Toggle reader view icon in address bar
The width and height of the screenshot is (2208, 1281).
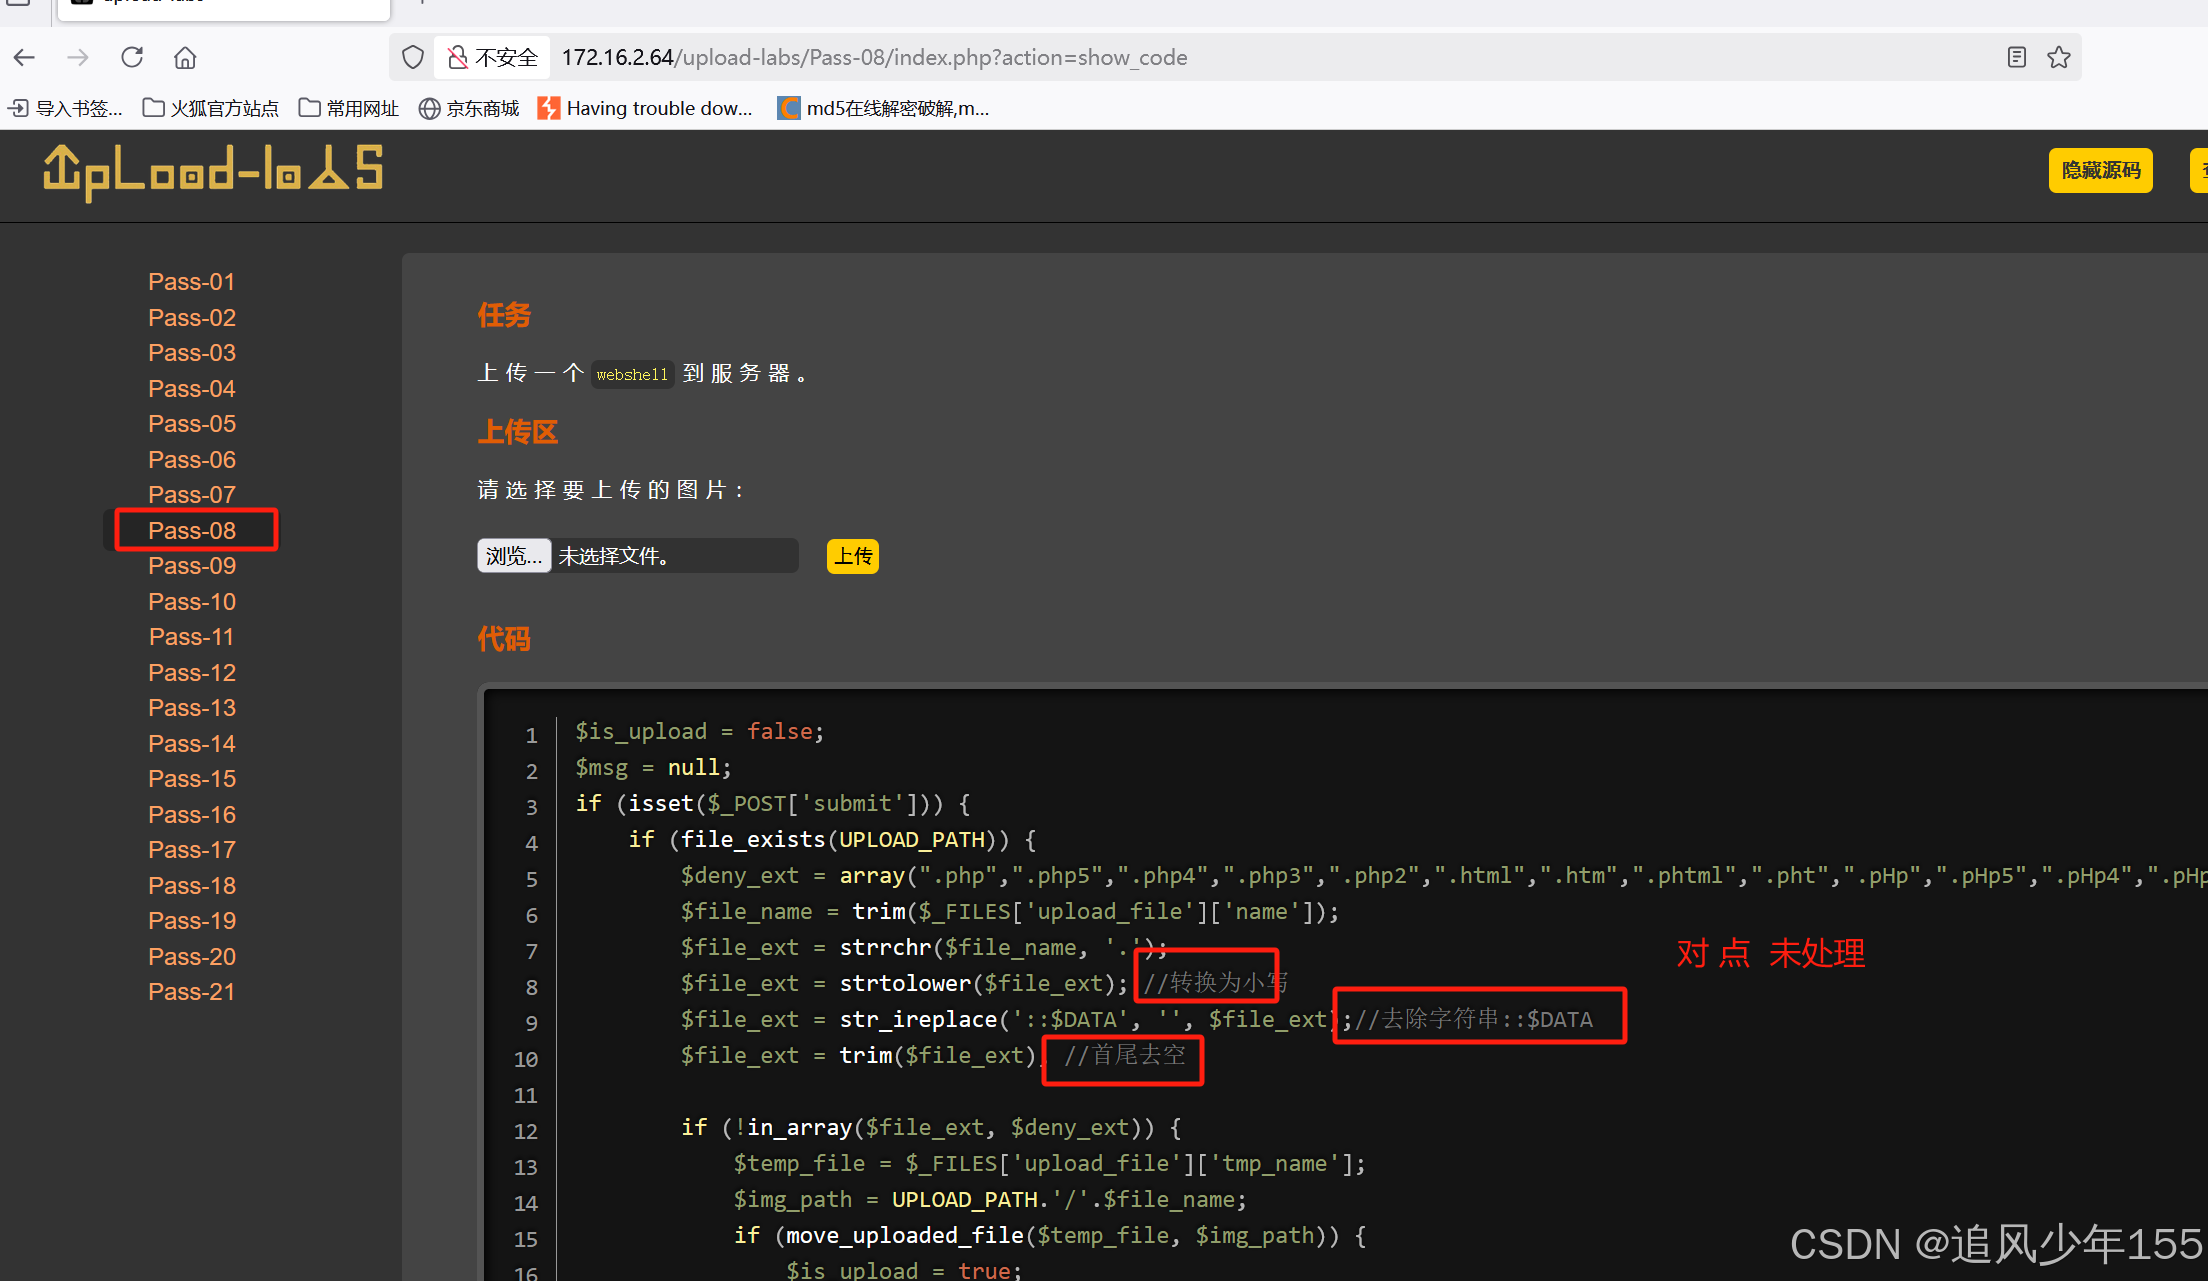tap(2016, 58)
